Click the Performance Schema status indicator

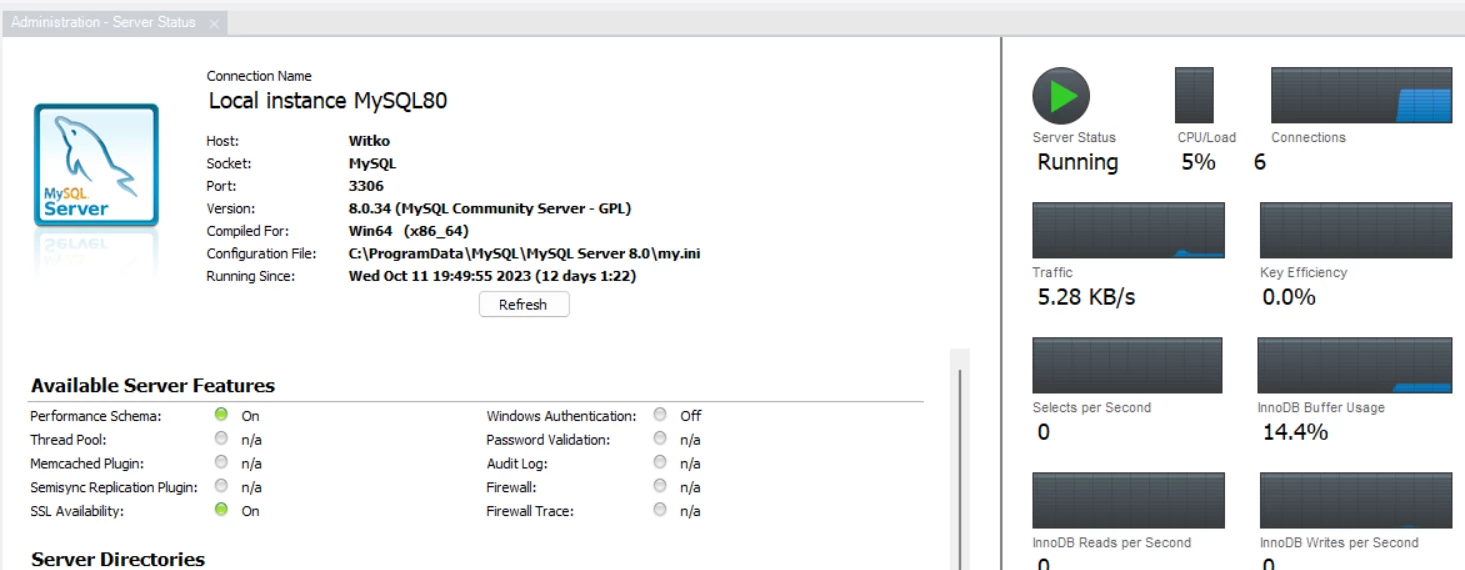click(221, 414)
